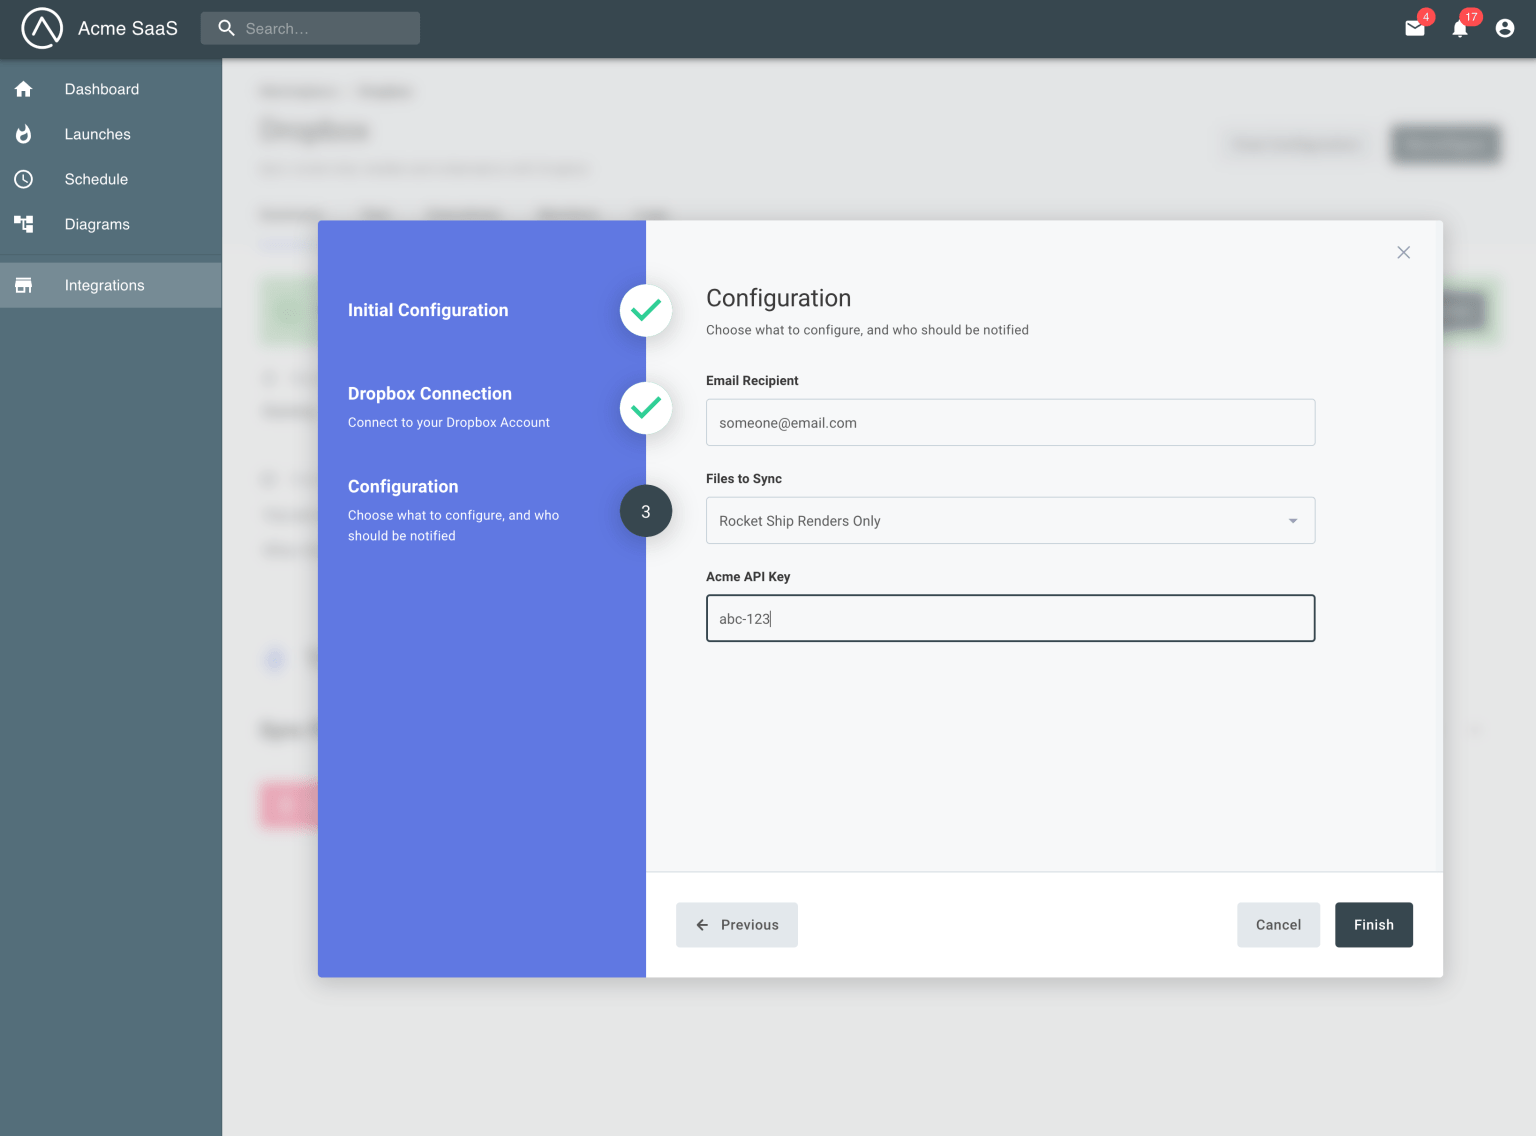The image size is (1536, 1136).
Task: Click the Previous button
Action: 737,925
